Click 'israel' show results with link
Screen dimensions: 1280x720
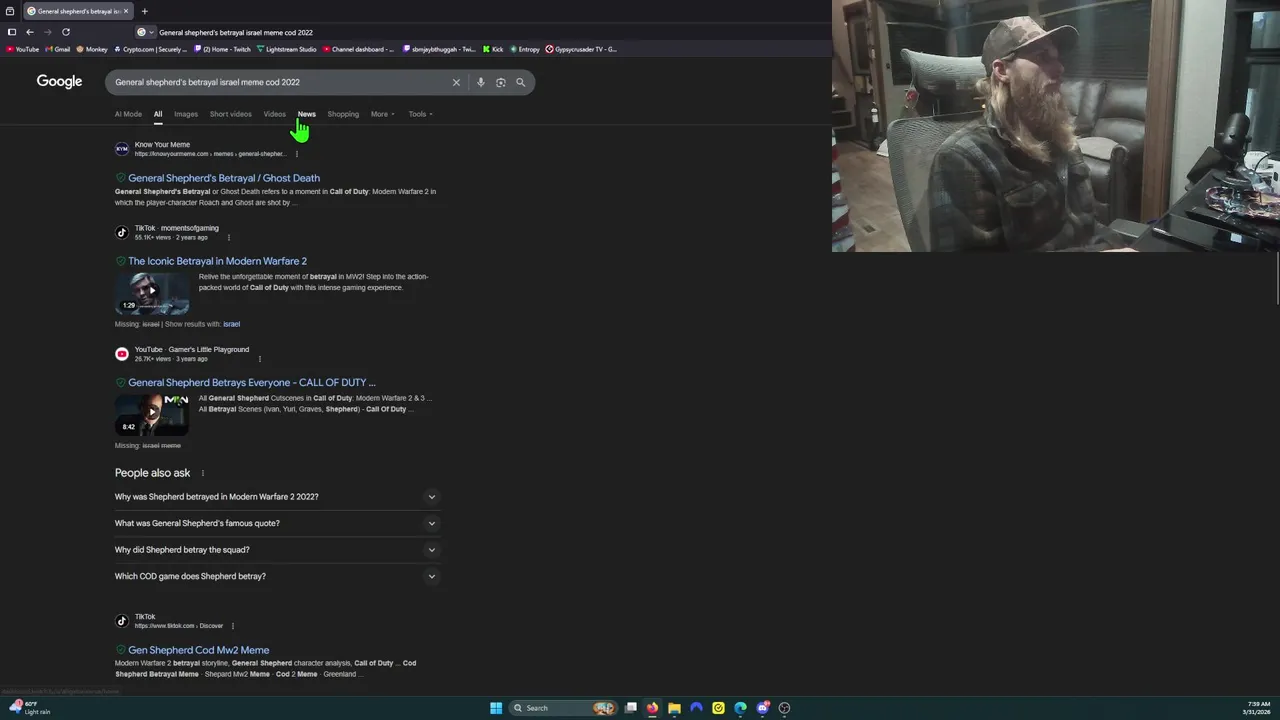(x=231, y=324)
